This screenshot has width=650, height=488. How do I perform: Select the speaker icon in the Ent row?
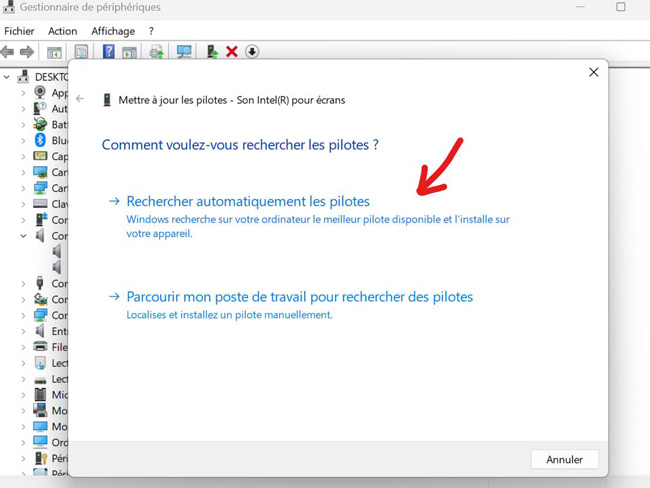(40, 331)
